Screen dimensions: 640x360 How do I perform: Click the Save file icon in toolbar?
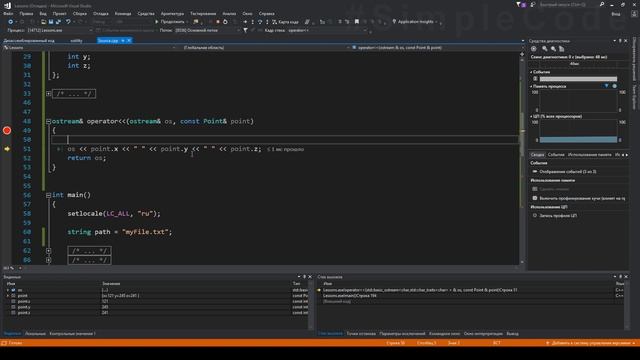(51, 22)
